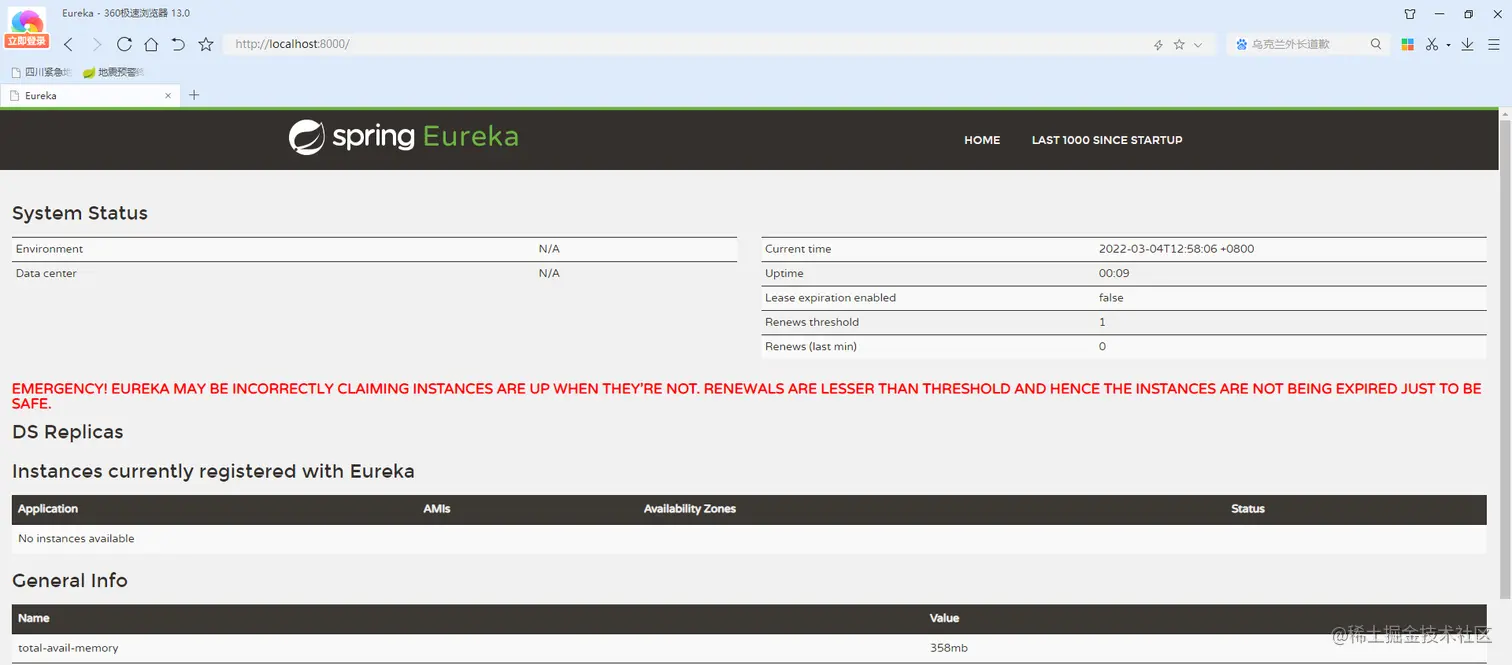Open the downloads arrow icon
The height and width of the screenshot is (665, 1512).
[1467, 44]
